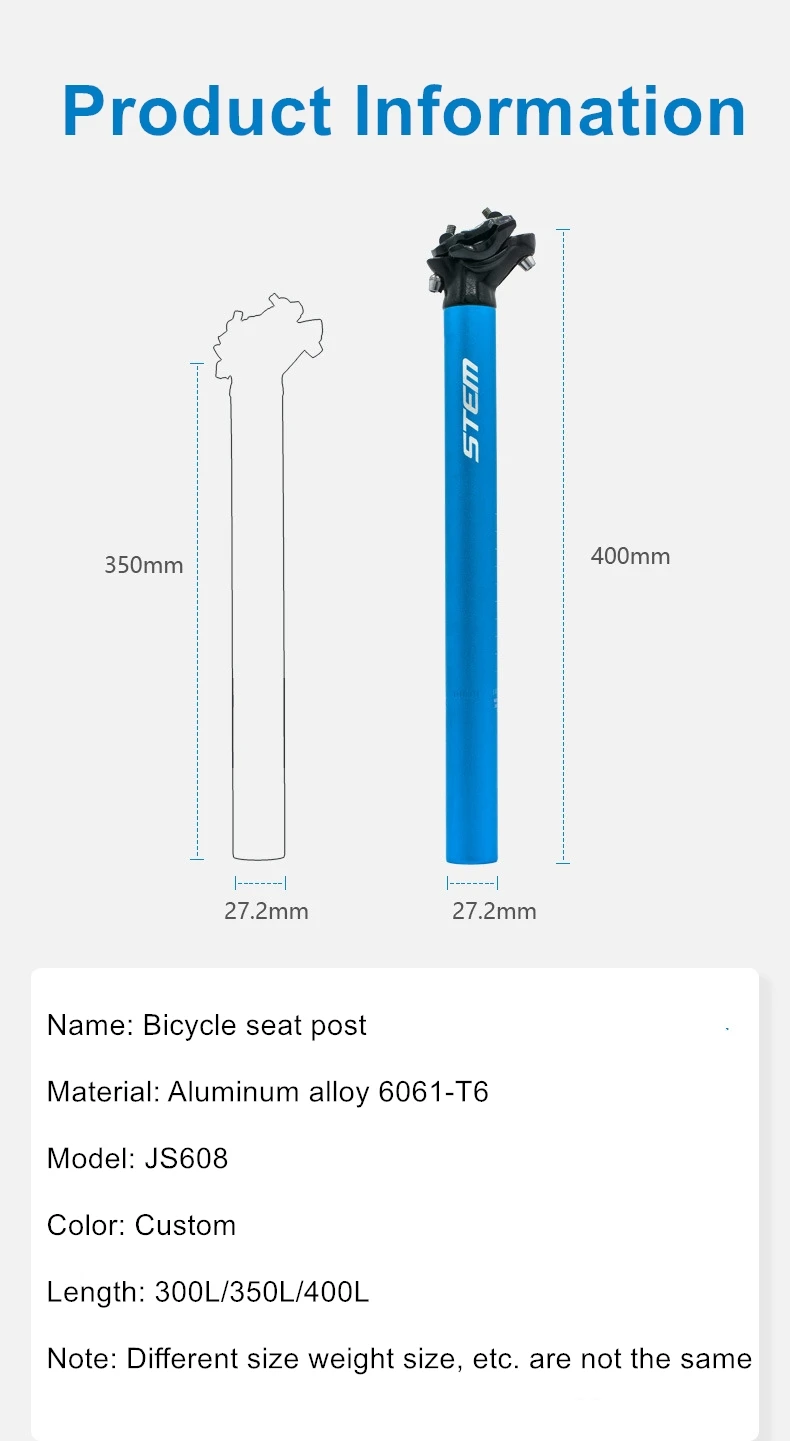790x1441 pixels.
Task: Click dashed width marker under outlined post
Action: coord(260,883)
